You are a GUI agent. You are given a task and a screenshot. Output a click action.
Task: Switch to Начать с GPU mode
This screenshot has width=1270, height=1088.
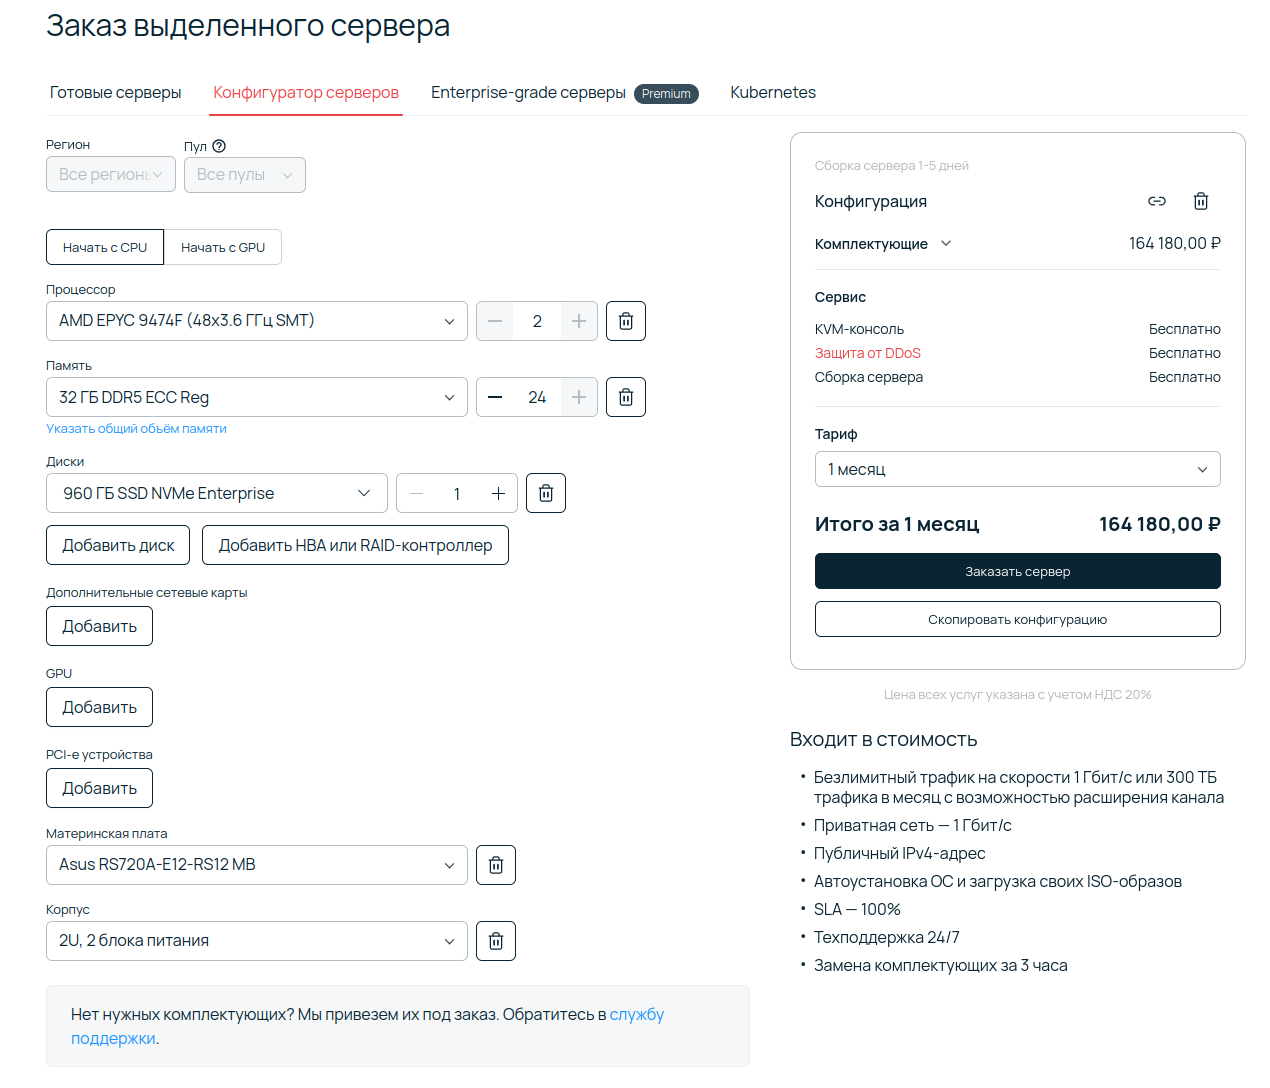tap(223, 247)
